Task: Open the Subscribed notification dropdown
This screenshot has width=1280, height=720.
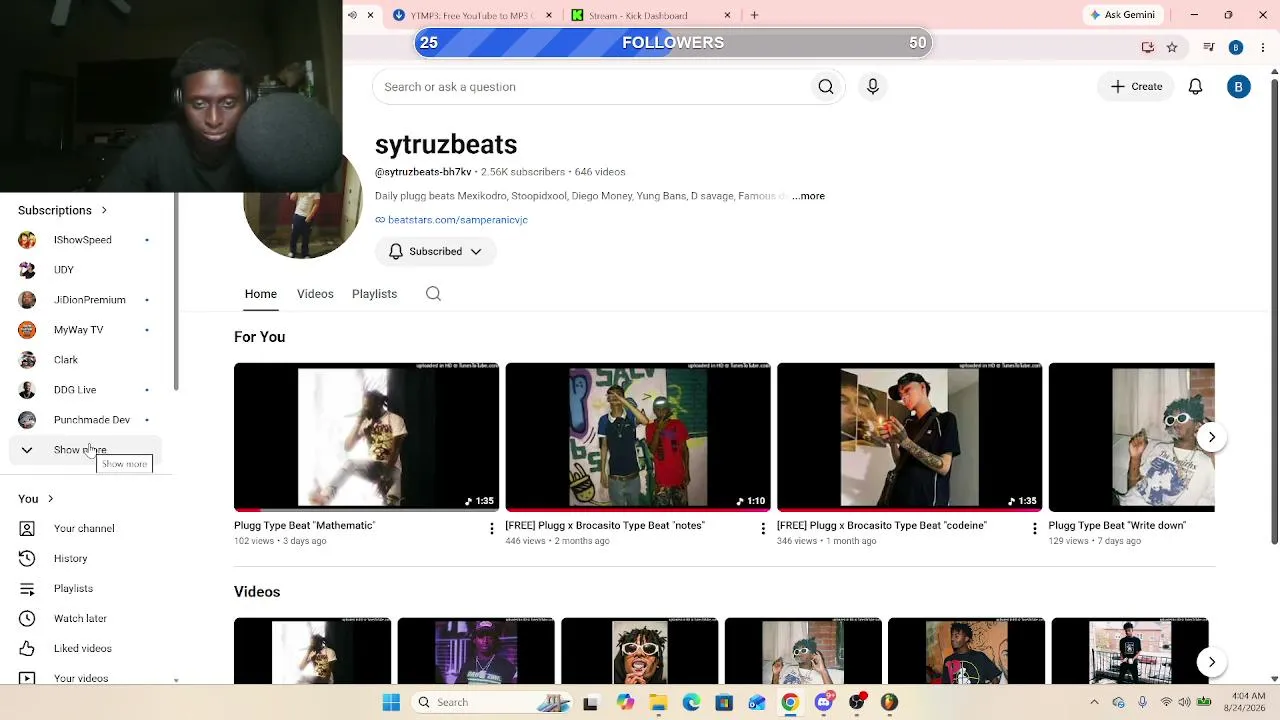Action: (435, 251)
